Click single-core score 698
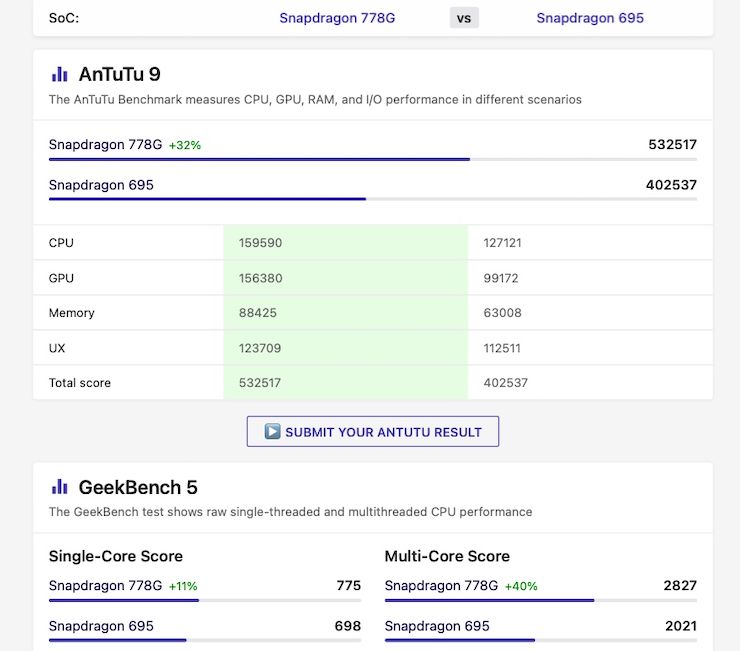 click(x=348, y=626)
